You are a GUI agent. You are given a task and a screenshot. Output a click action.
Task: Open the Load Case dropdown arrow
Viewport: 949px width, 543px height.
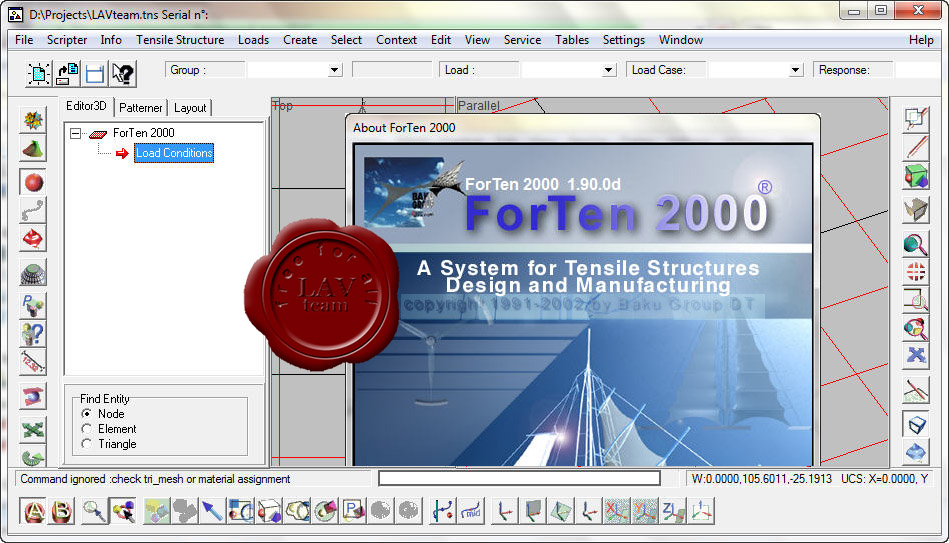coord(795,70)
